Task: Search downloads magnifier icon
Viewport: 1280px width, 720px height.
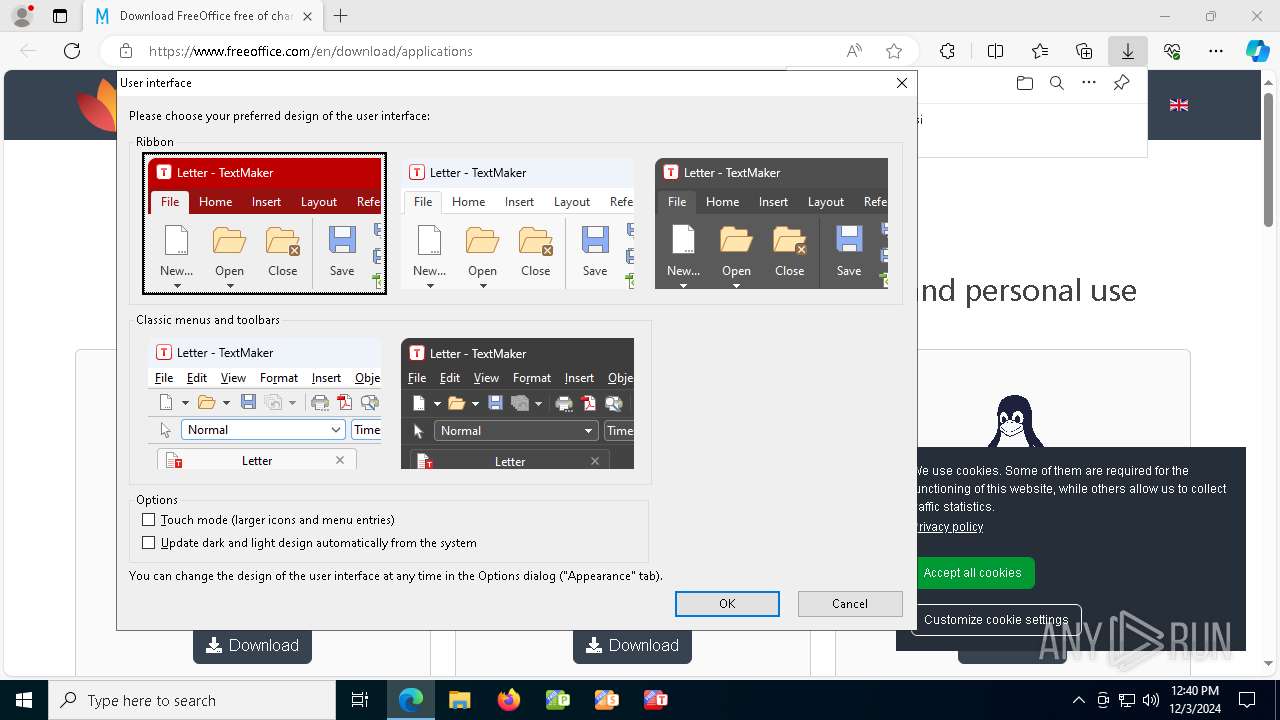Action: coord(1057,83)
